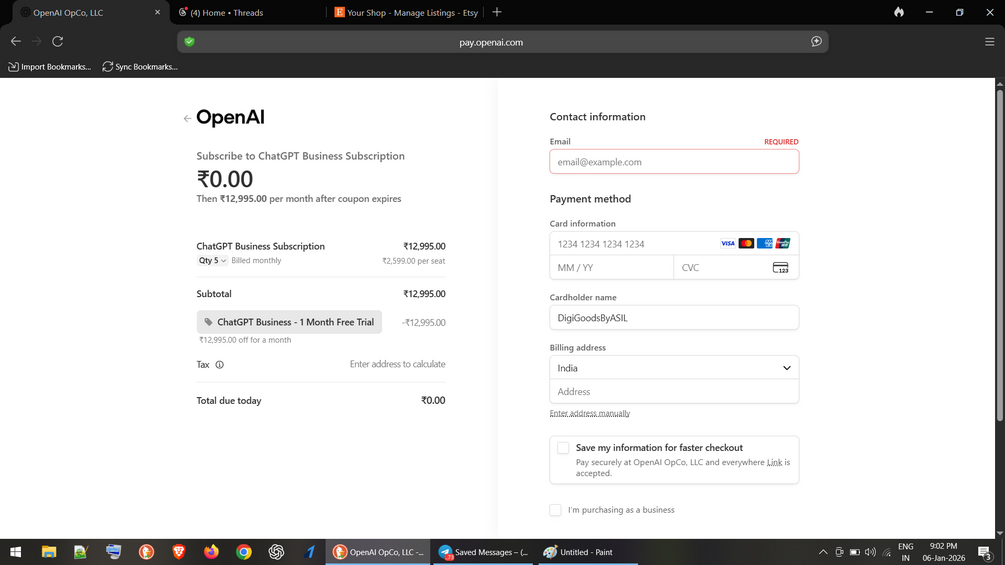Open the India country dropdown
Viewport: 1005px width, 565px height.
pos(674,368)
